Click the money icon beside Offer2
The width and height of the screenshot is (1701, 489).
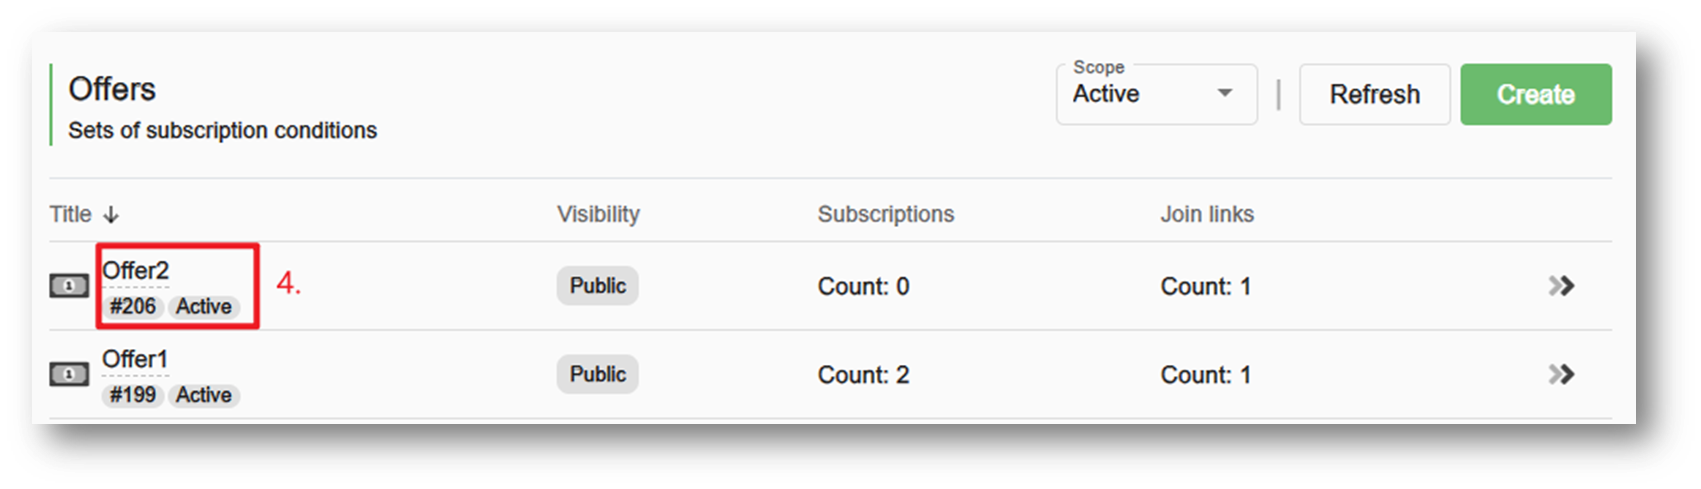click(x=69, y=286)
